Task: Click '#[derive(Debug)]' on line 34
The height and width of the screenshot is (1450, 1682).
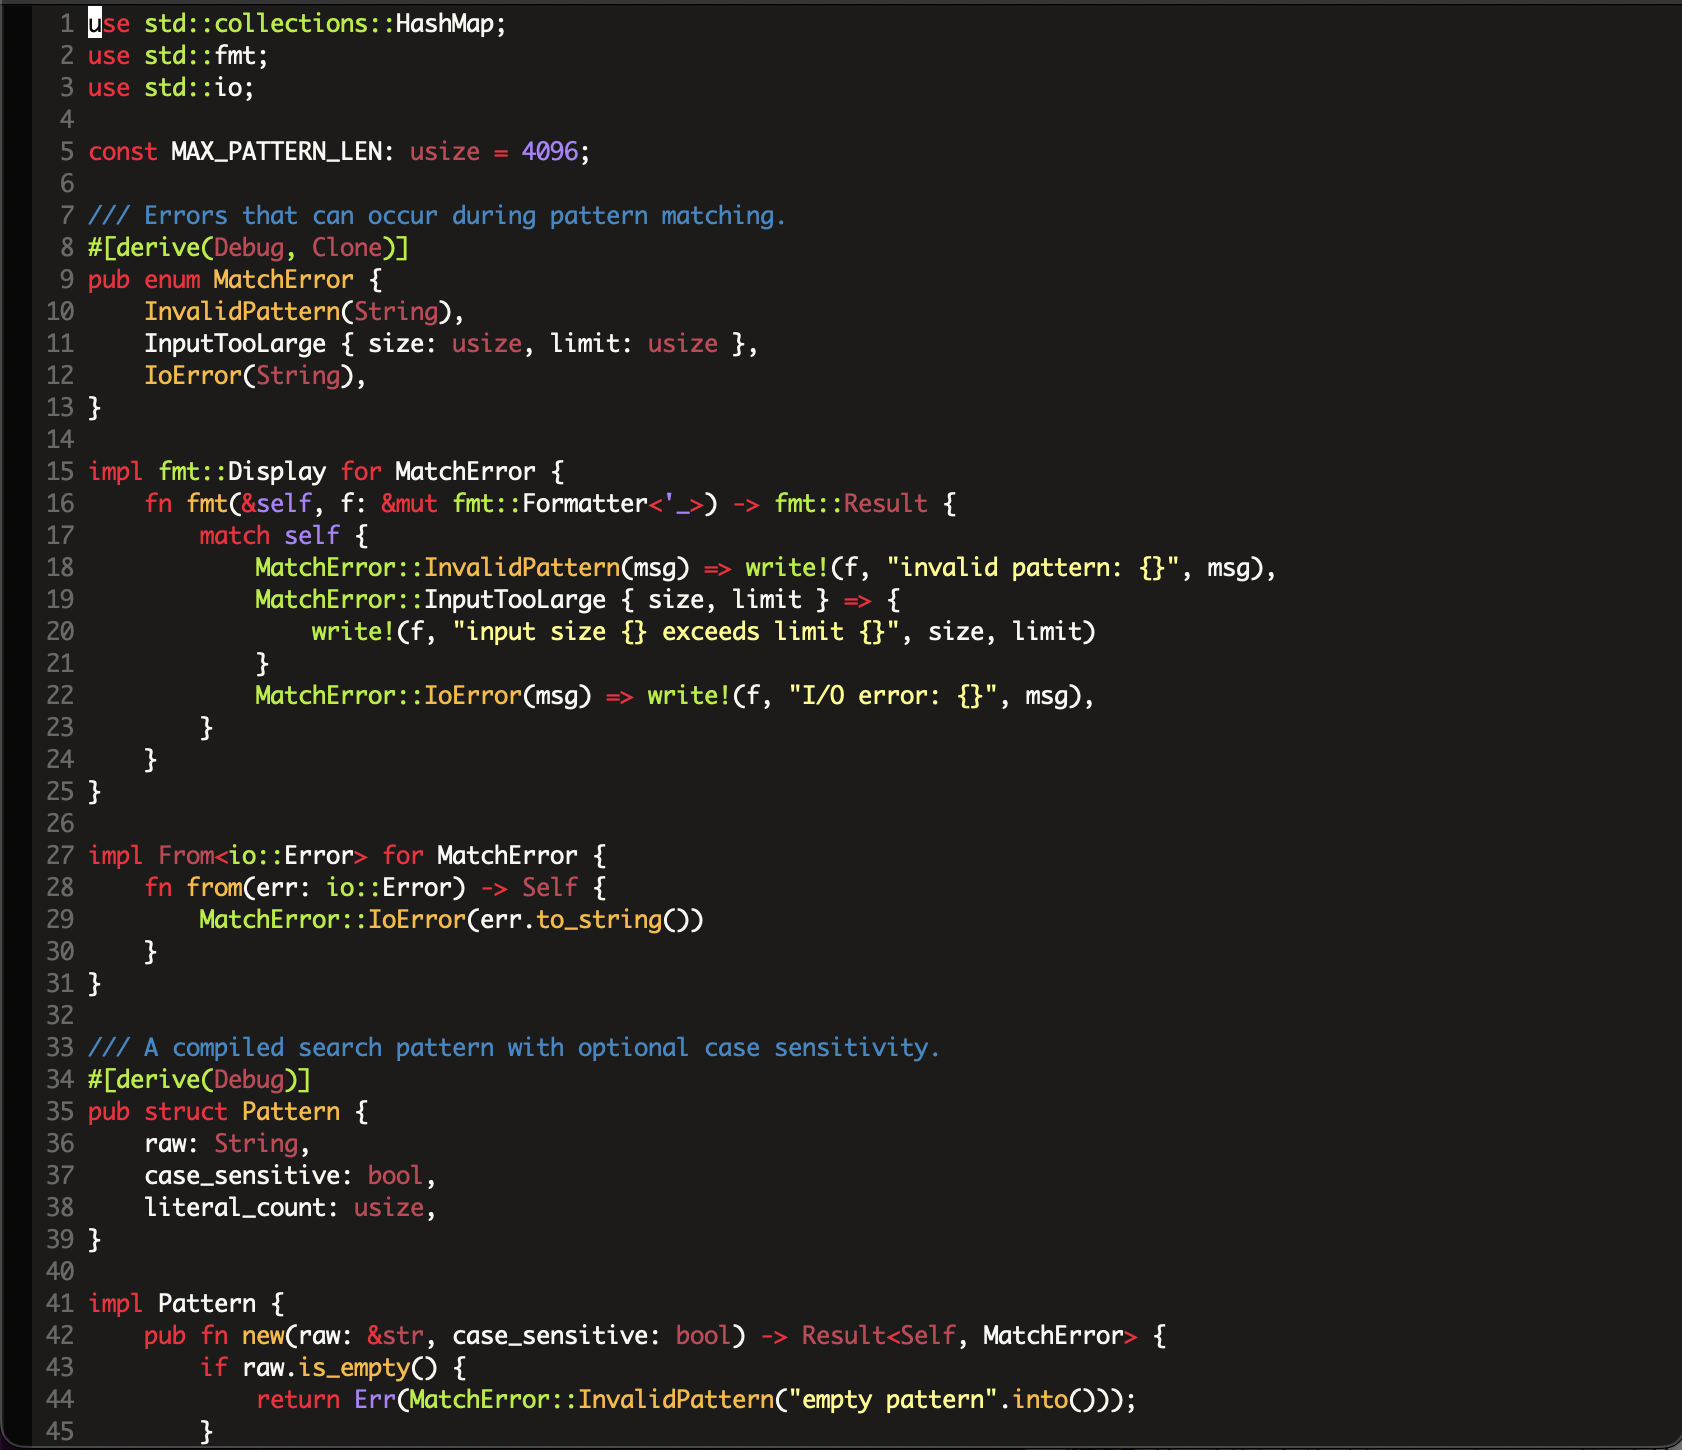Action: pos(199,1079)
